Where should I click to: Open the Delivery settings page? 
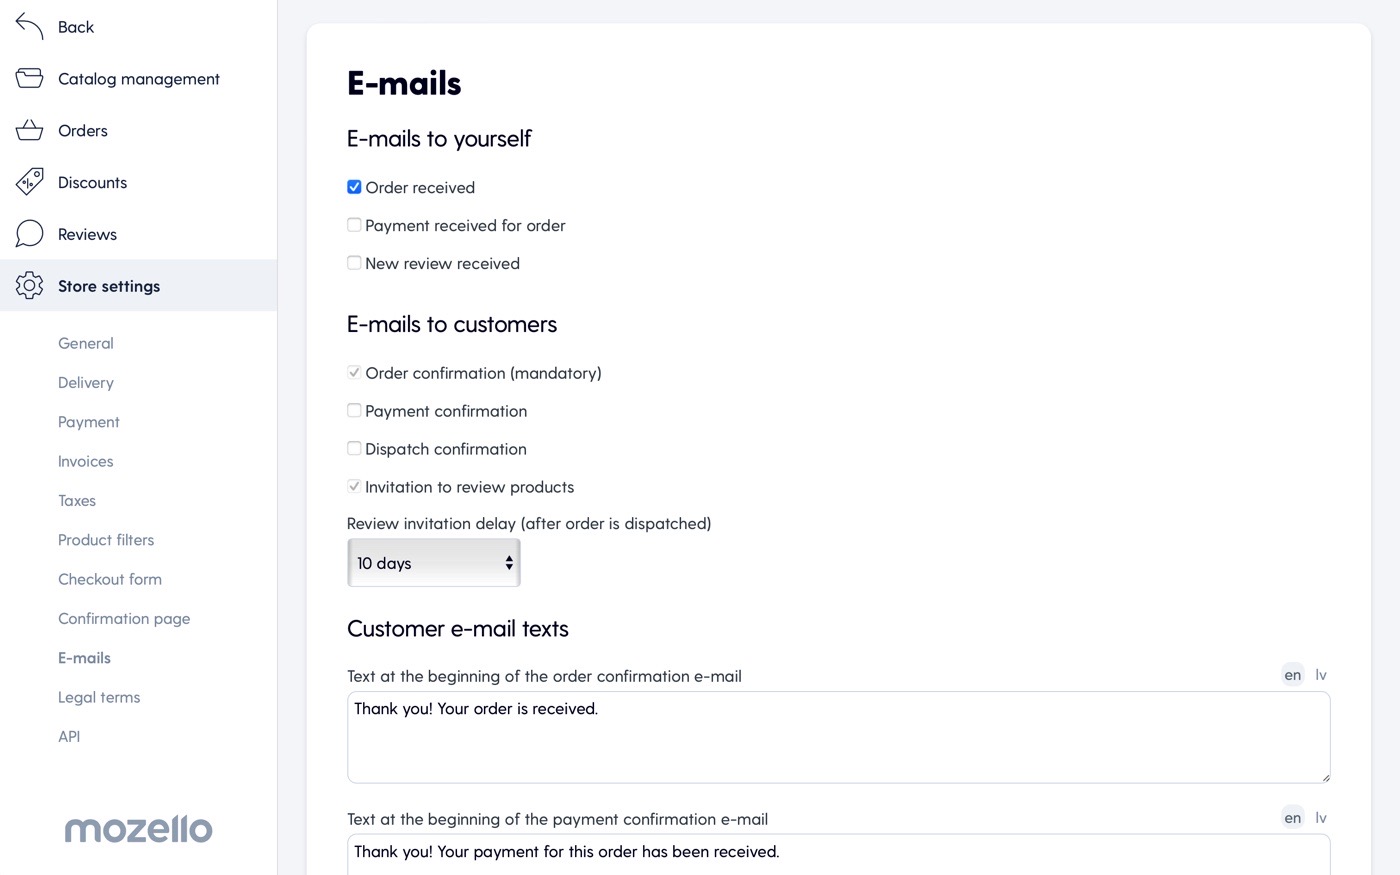[86, 383]
